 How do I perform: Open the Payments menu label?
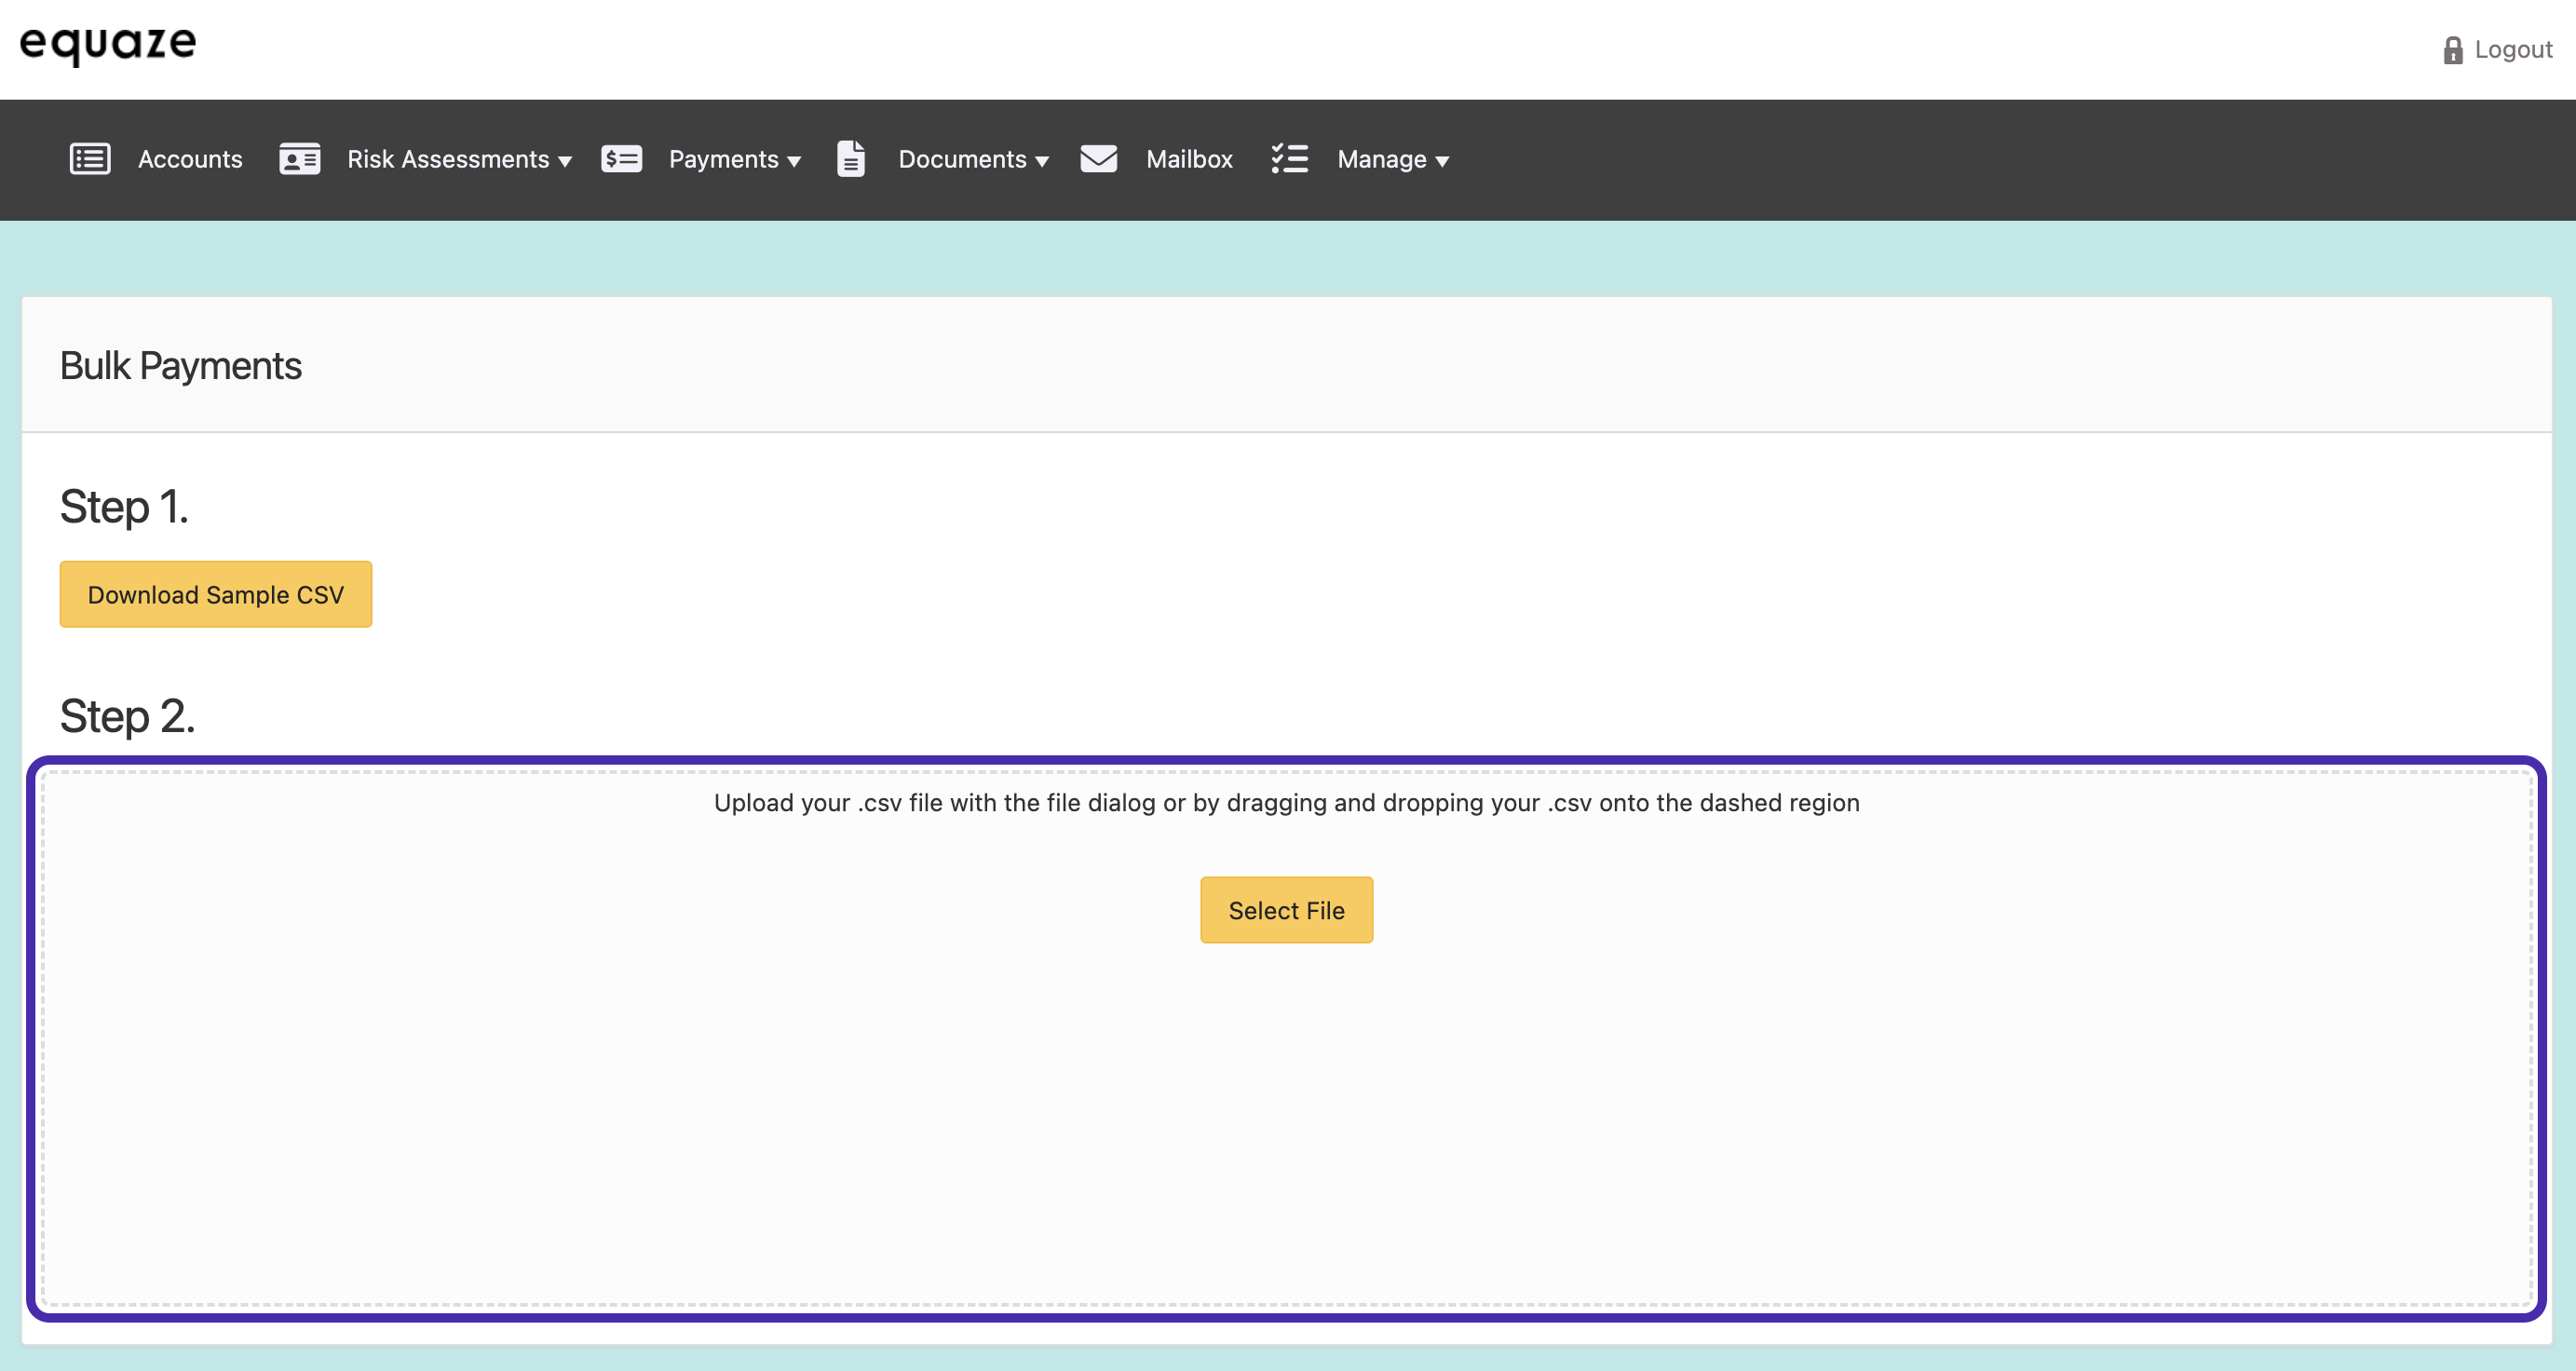pos(723,159)
